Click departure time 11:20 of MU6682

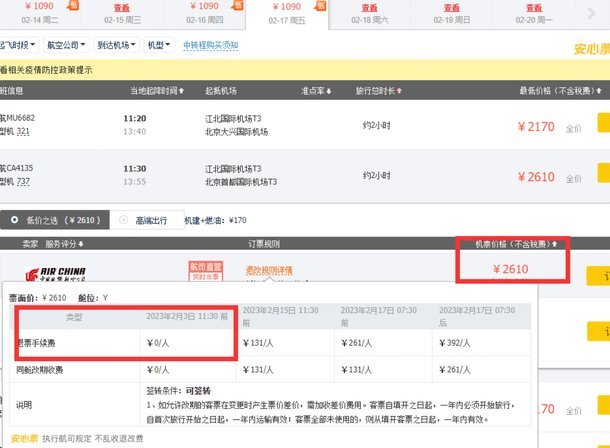pos(135,119)
